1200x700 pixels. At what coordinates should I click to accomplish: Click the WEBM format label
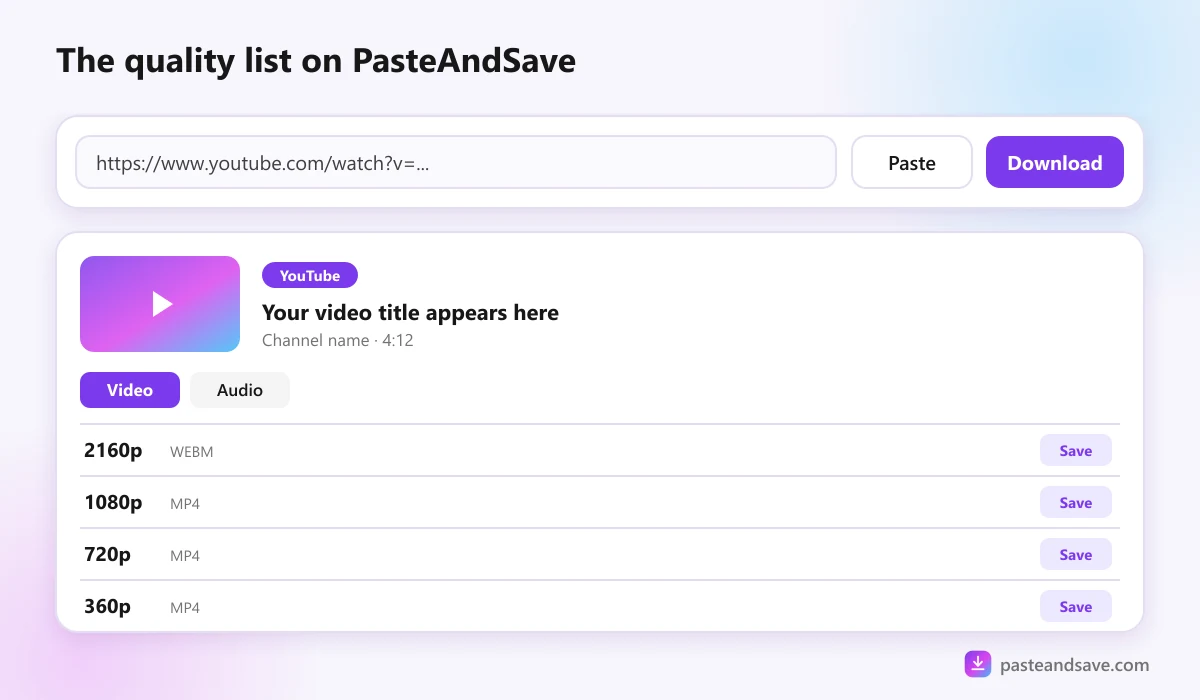pyautogui.click(x=192, y=452)
